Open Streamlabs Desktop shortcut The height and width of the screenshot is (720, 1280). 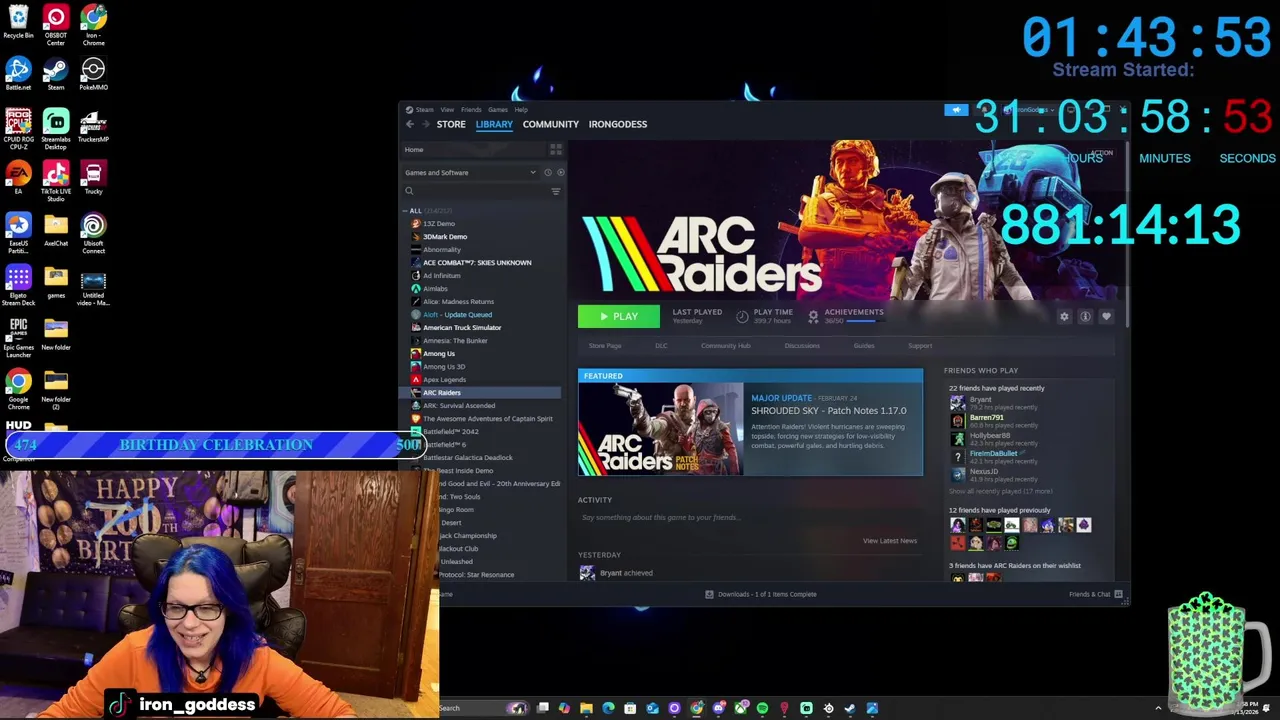pyautogui.click(x=56, y=130)
